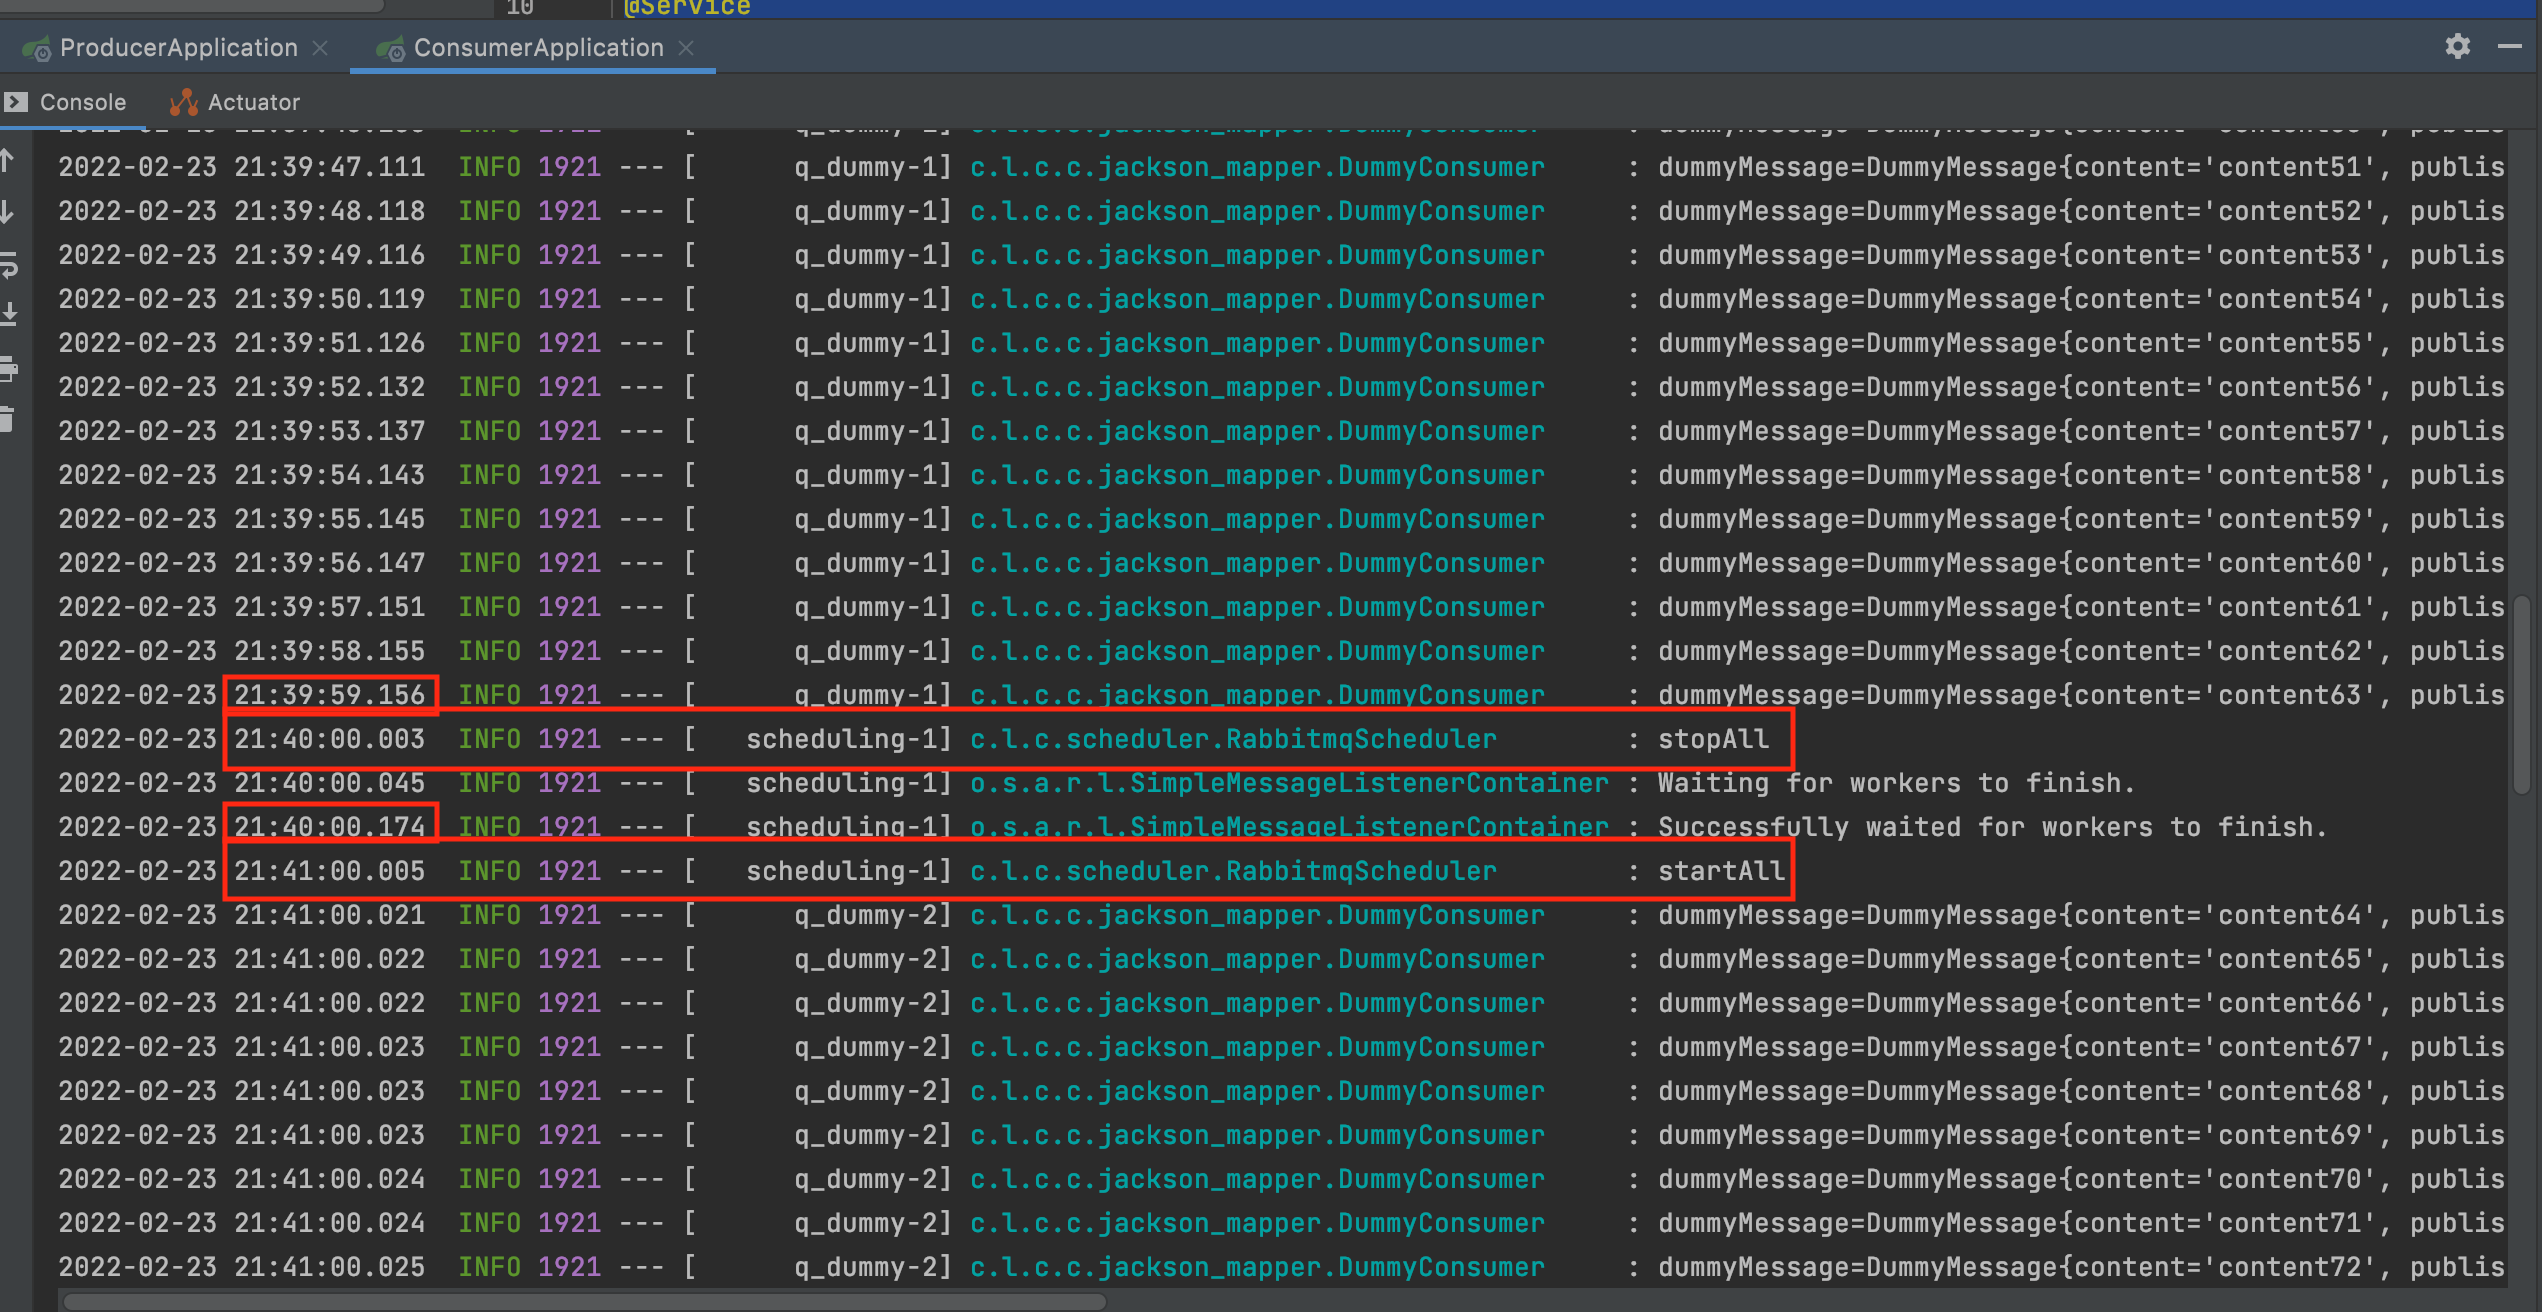Click the Spring icon on ConsumerApplication tab
Viewport: 2542px width, 1312px height.
click(391, 48)
